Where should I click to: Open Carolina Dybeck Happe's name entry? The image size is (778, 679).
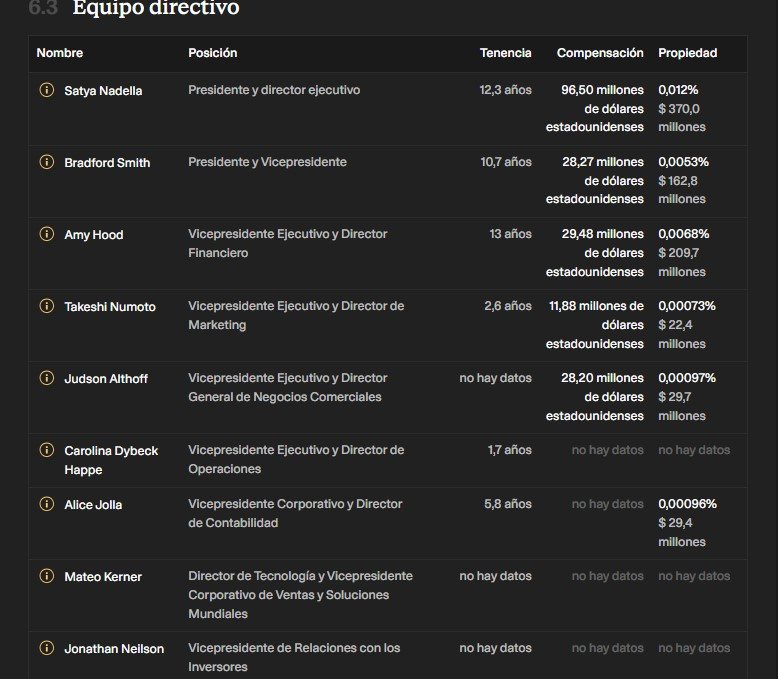(x=111, y=460)
